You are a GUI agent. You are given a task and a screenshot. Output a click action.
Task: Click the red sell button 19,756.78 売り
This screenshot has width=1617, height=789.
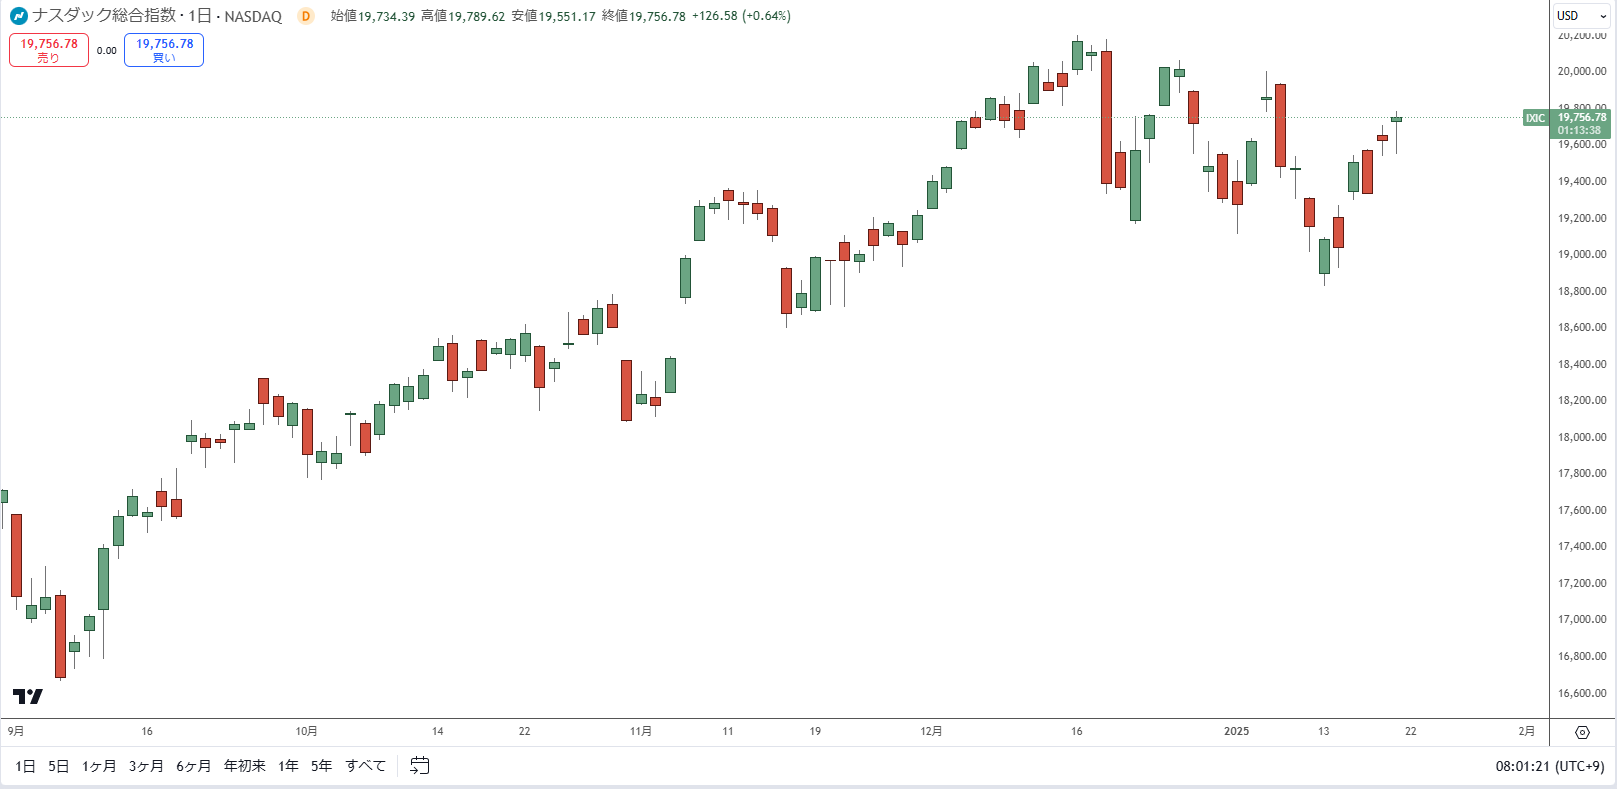point(49,50)
